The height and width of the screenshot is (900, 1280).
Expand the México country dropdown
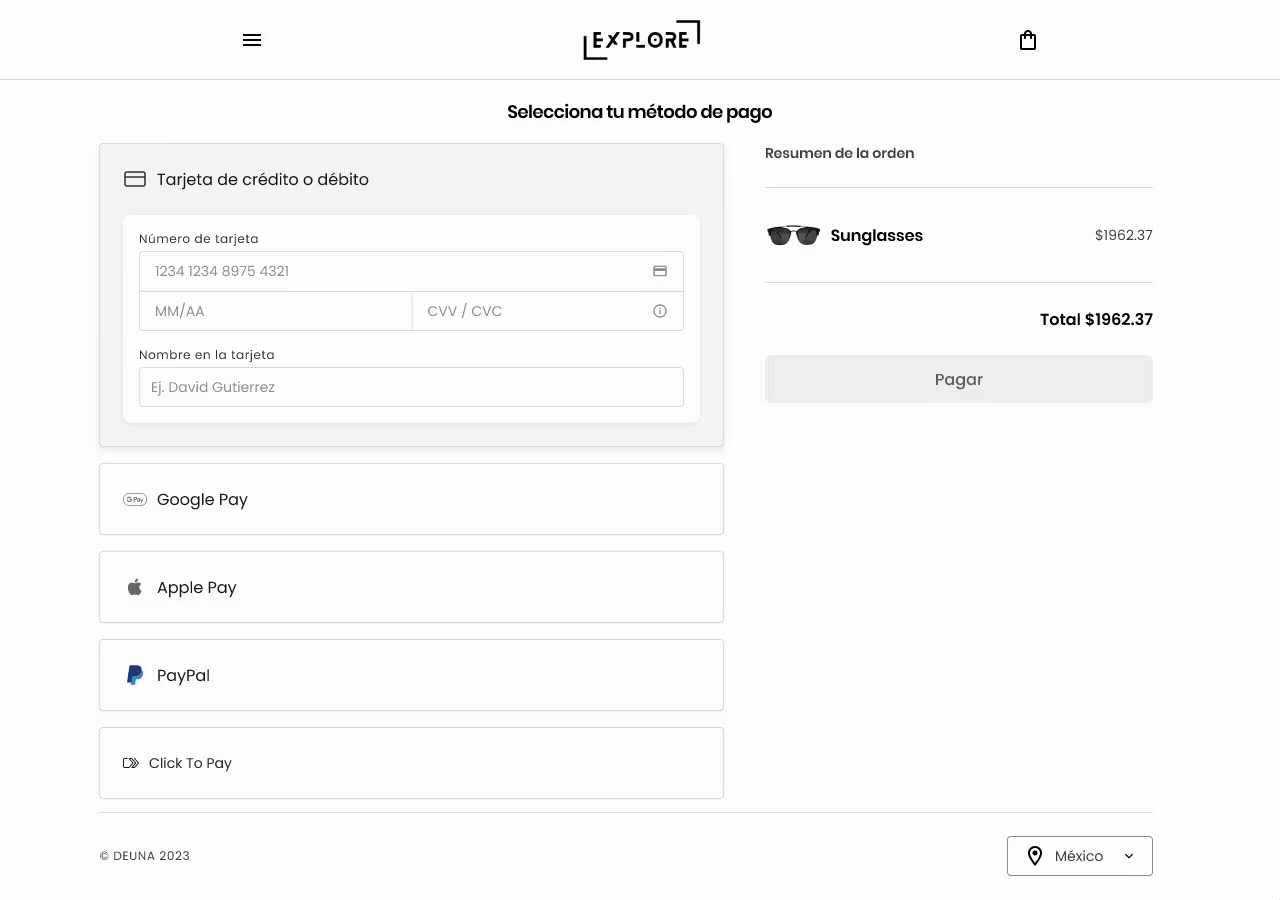click(1080, 856)
